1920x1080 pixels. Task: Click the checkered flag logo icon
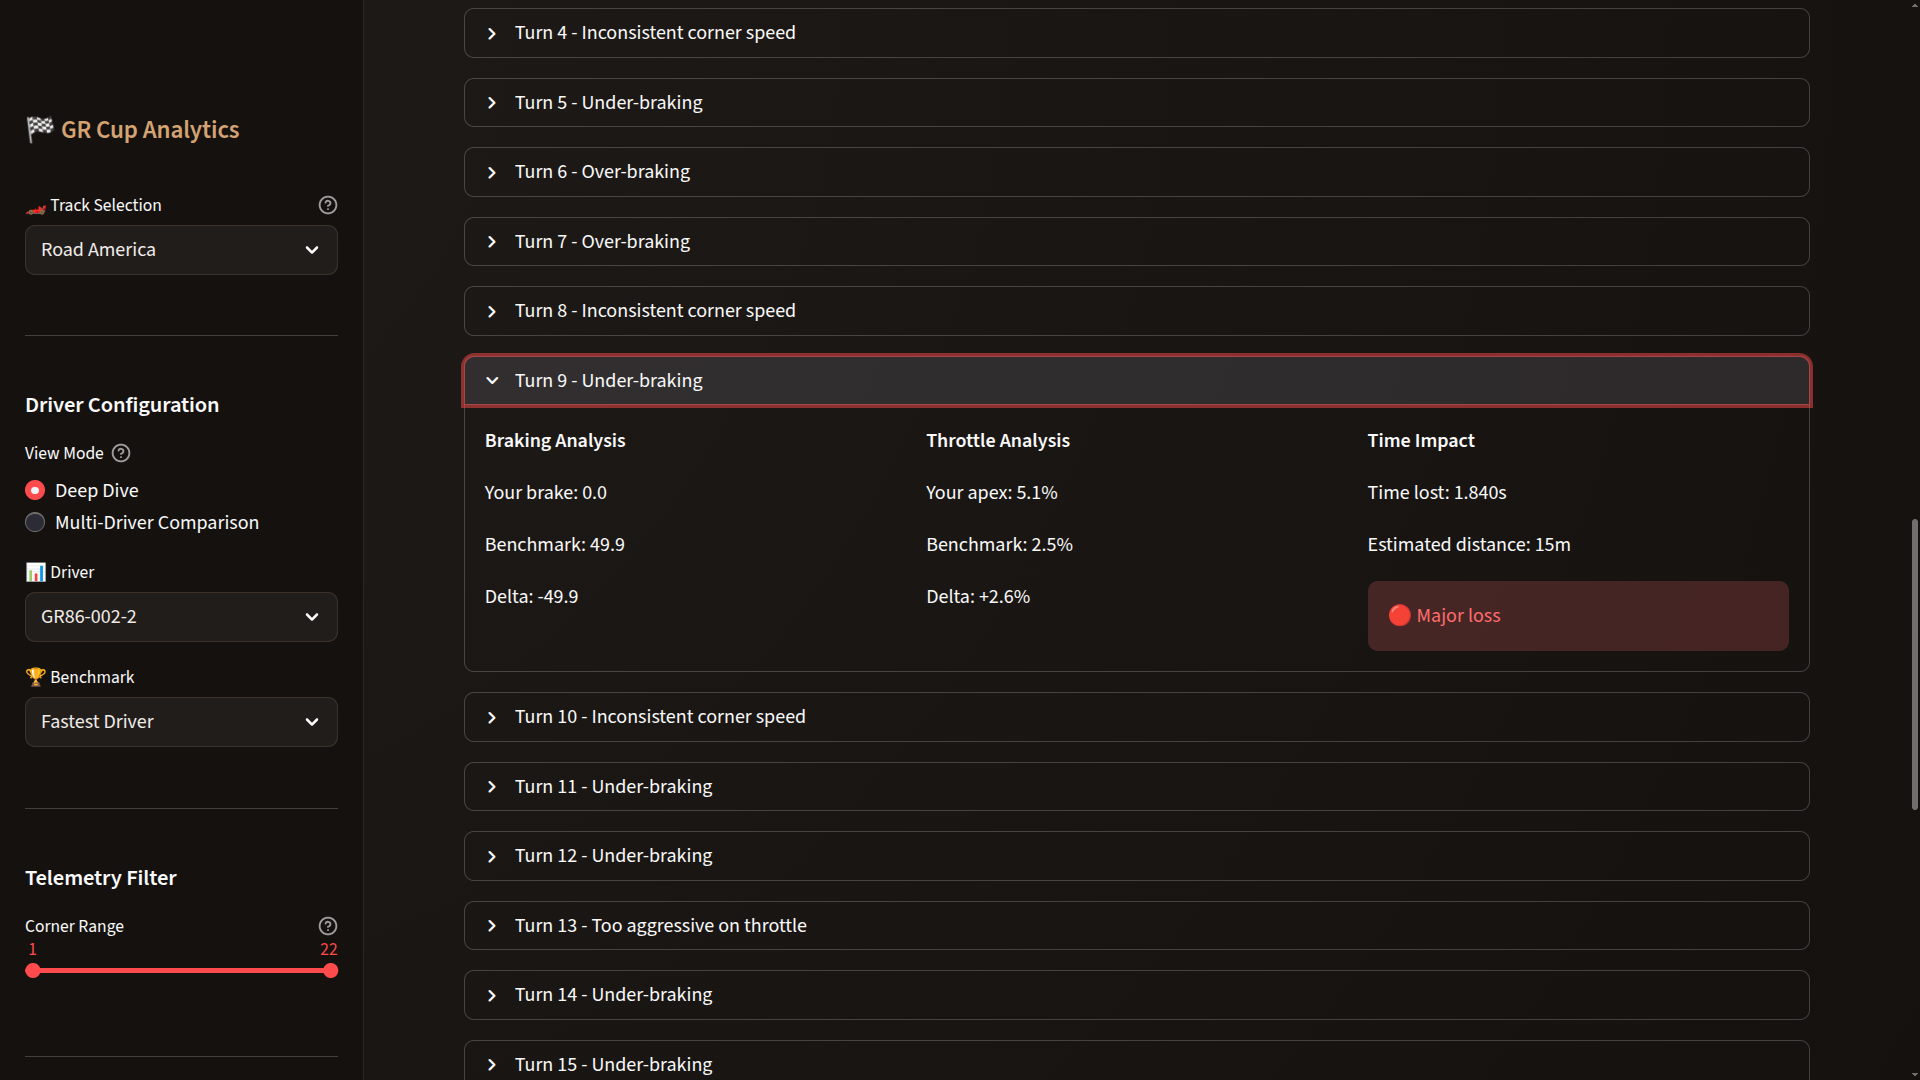(40, 129)
